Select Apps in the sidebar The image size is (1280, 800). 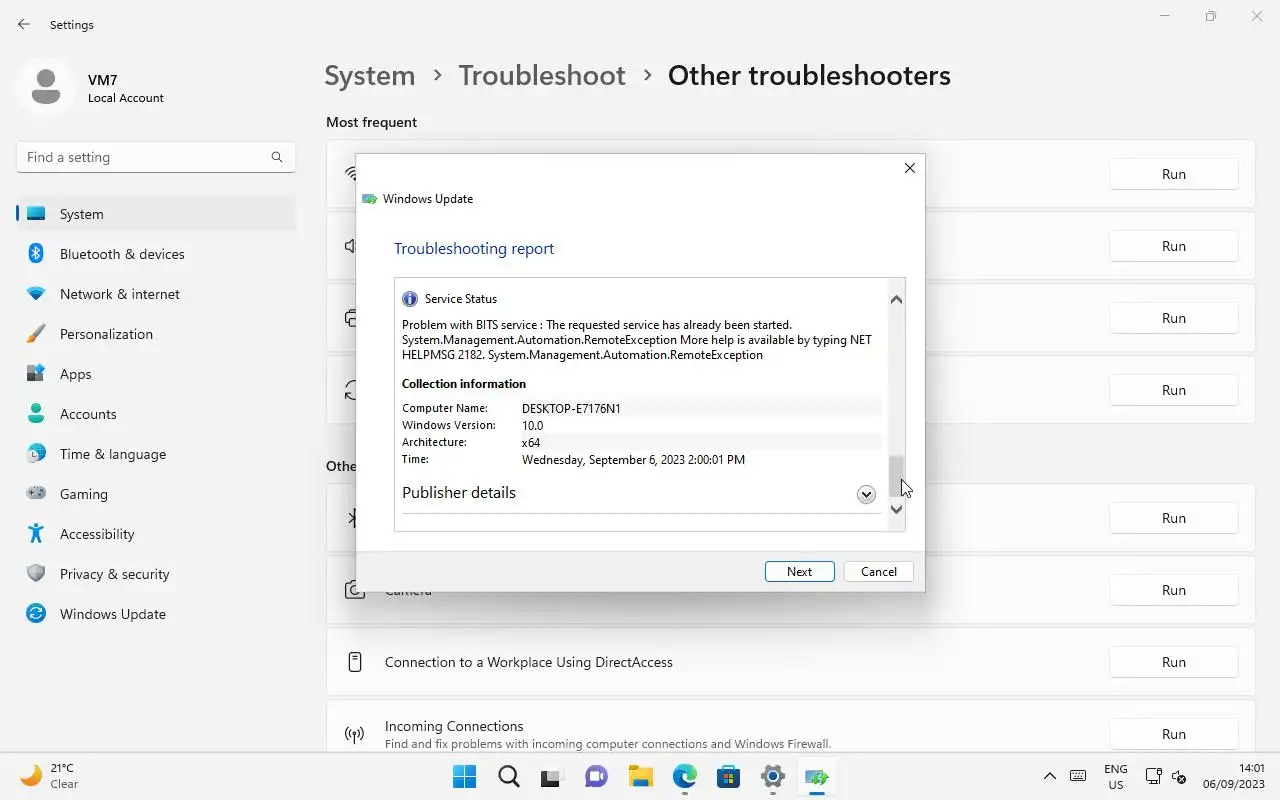pyautogui.click(x=156, y=374)
